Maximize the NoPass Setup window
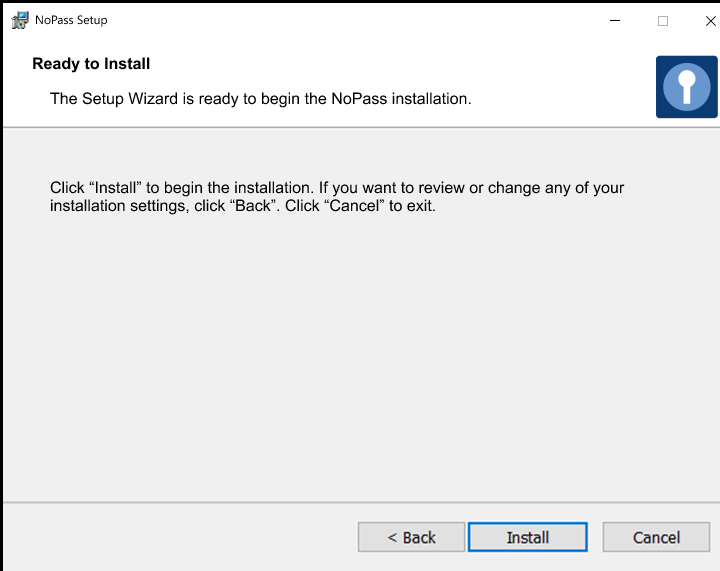This screenshot has height=571, width=720. [x=662, y=20]
